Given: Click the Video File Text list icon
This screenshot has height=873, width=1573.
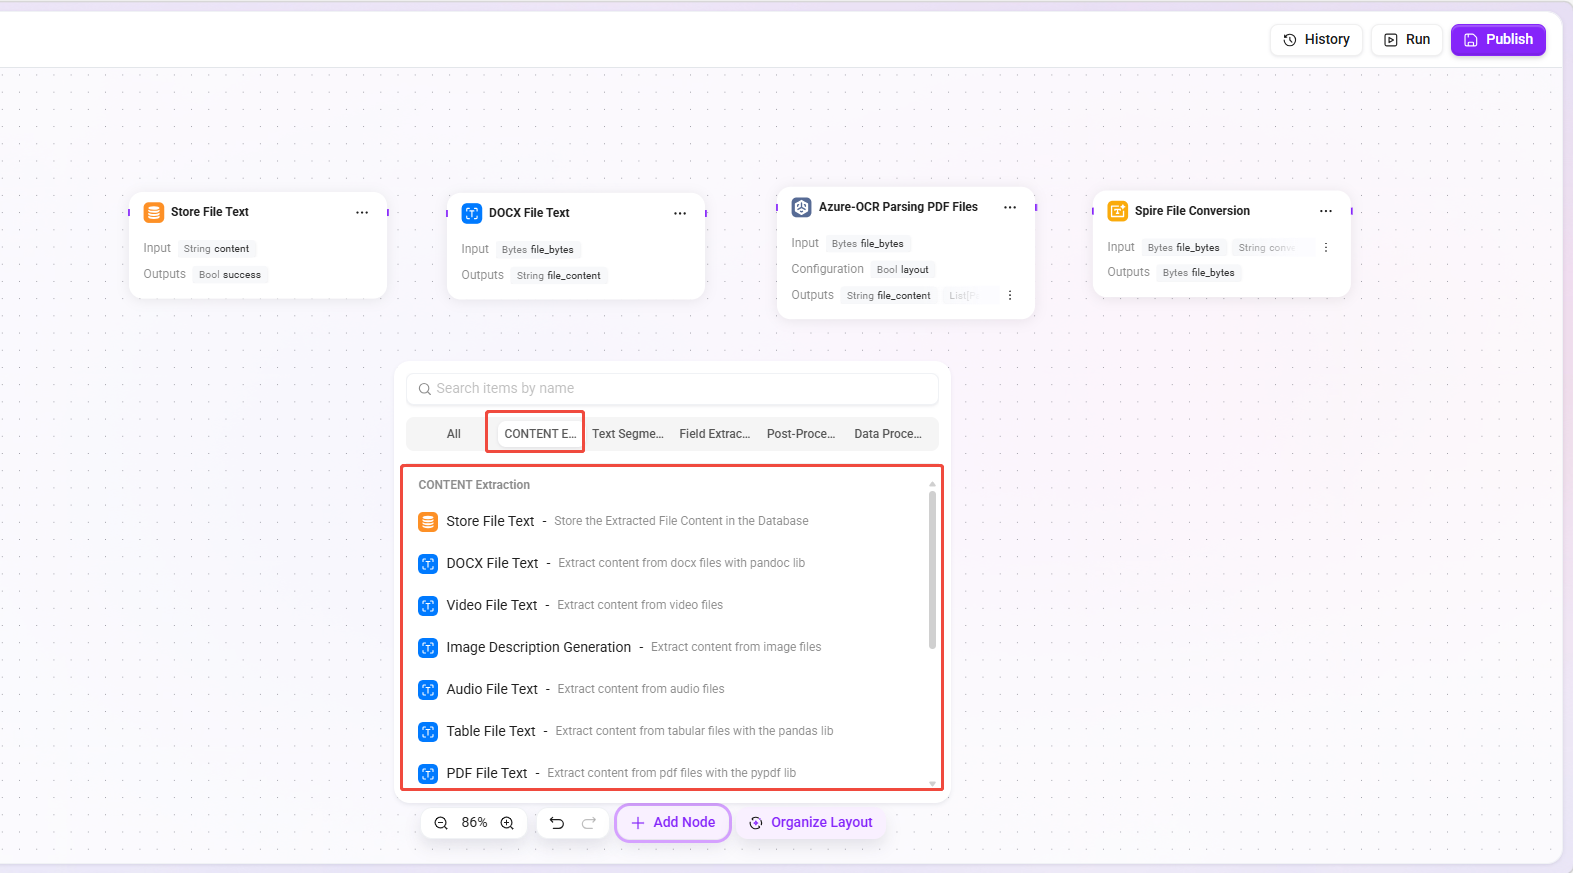Looking at the screenshot, I should click(x=428, y=606).
